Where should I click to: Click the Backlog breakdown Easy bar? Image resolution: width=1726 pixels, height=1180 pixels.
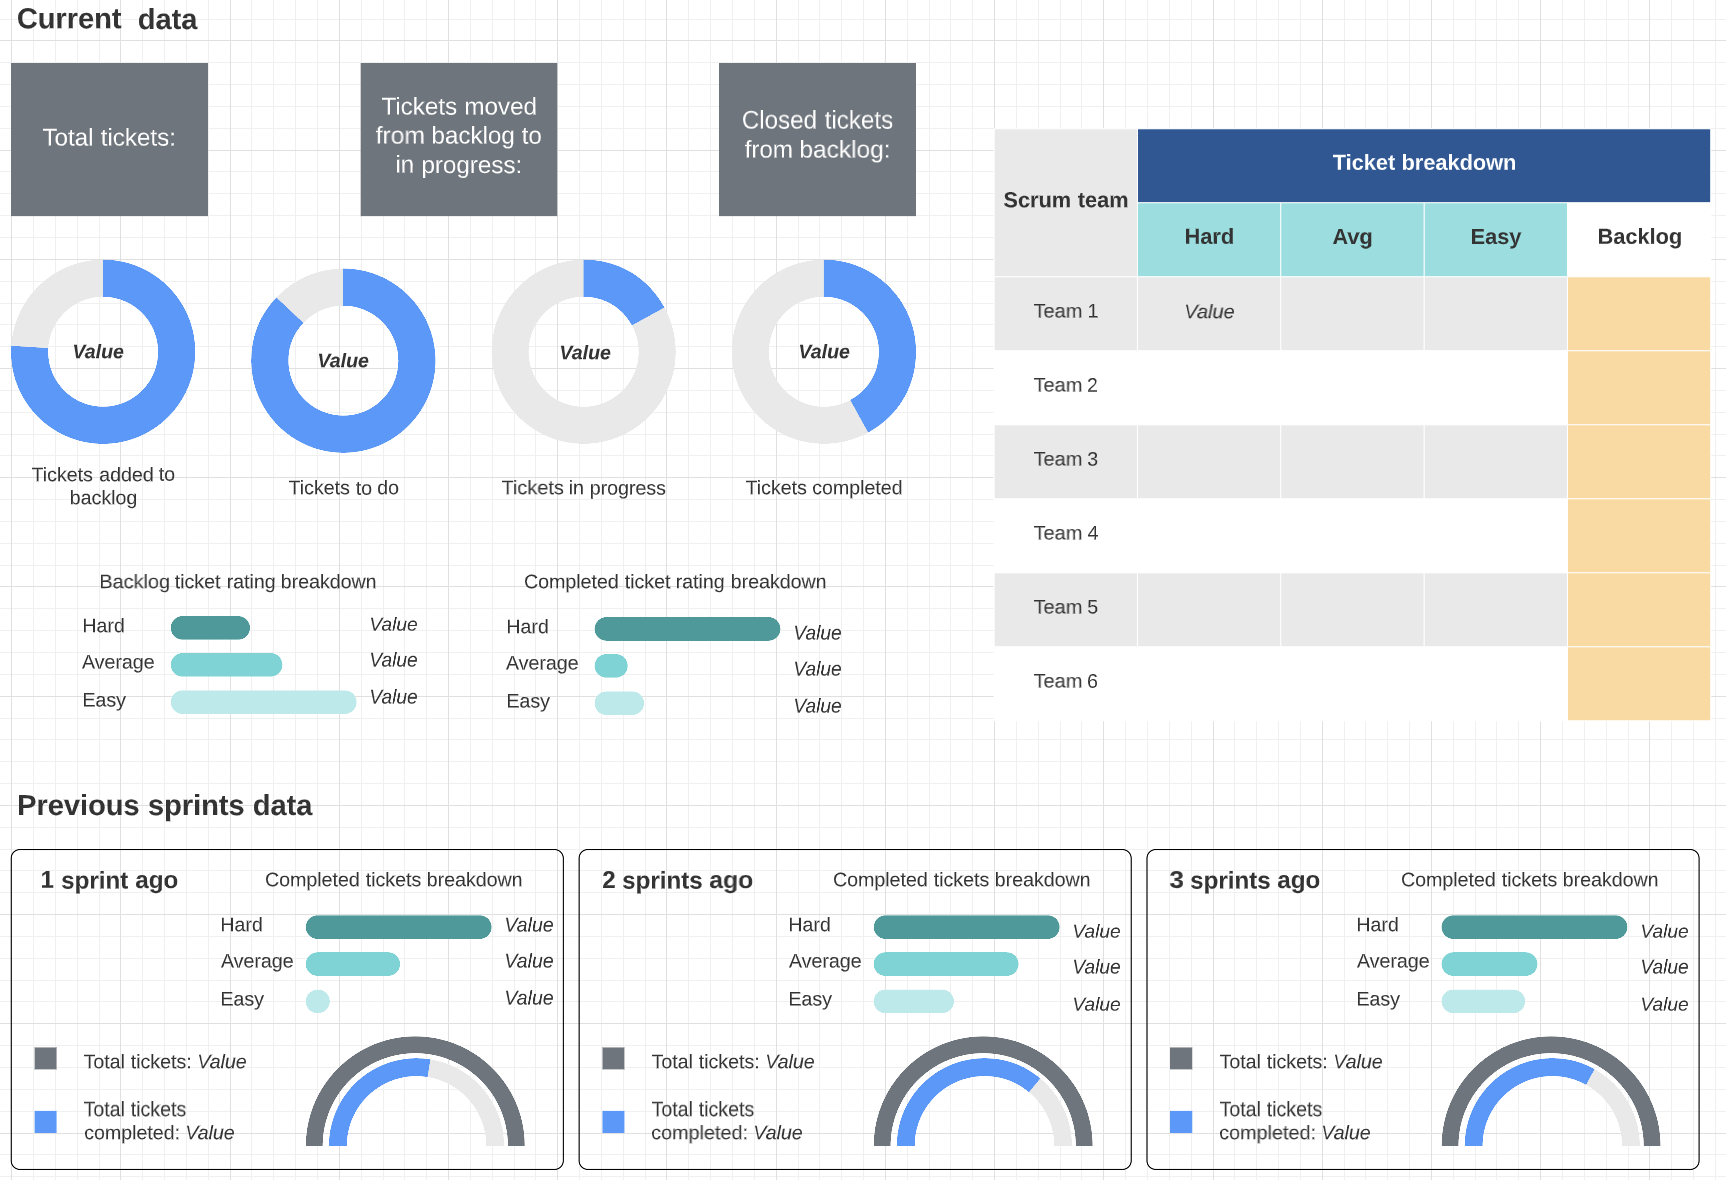click(x=263, y=702)
